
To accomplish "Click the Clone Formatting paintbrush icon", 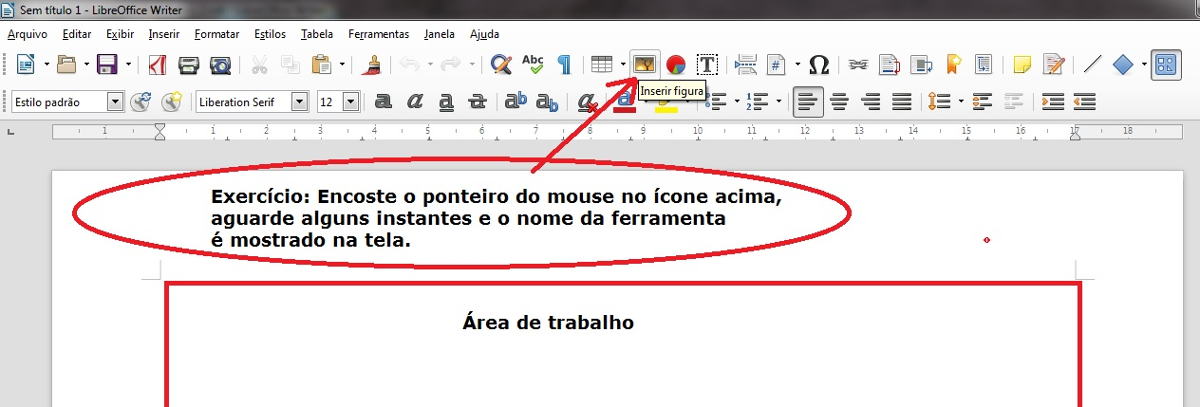I will [372, 65].
